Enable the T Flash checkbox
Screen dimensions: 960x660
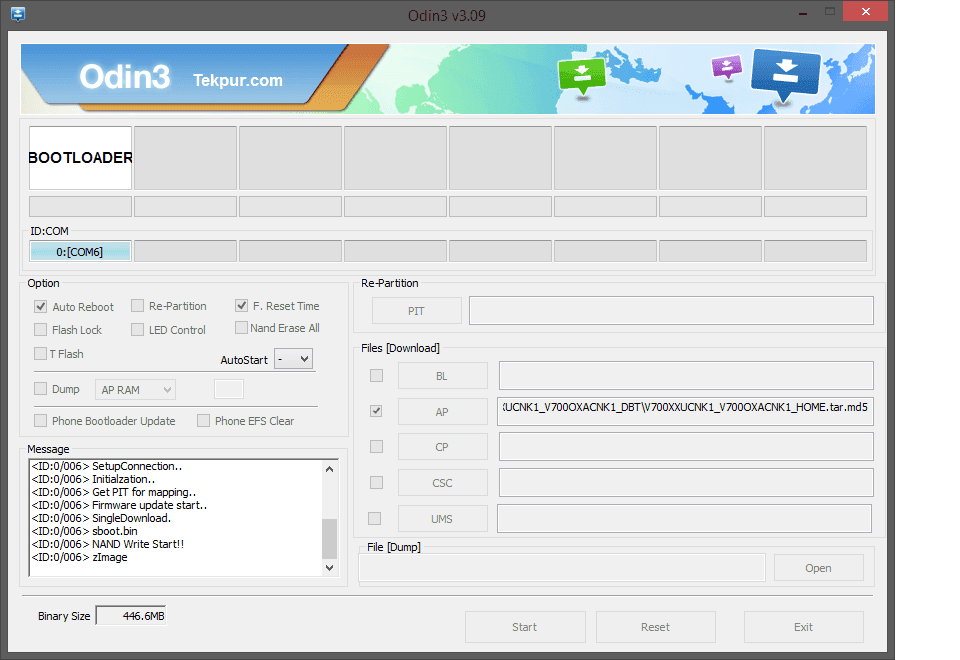(x=40, y=353)
